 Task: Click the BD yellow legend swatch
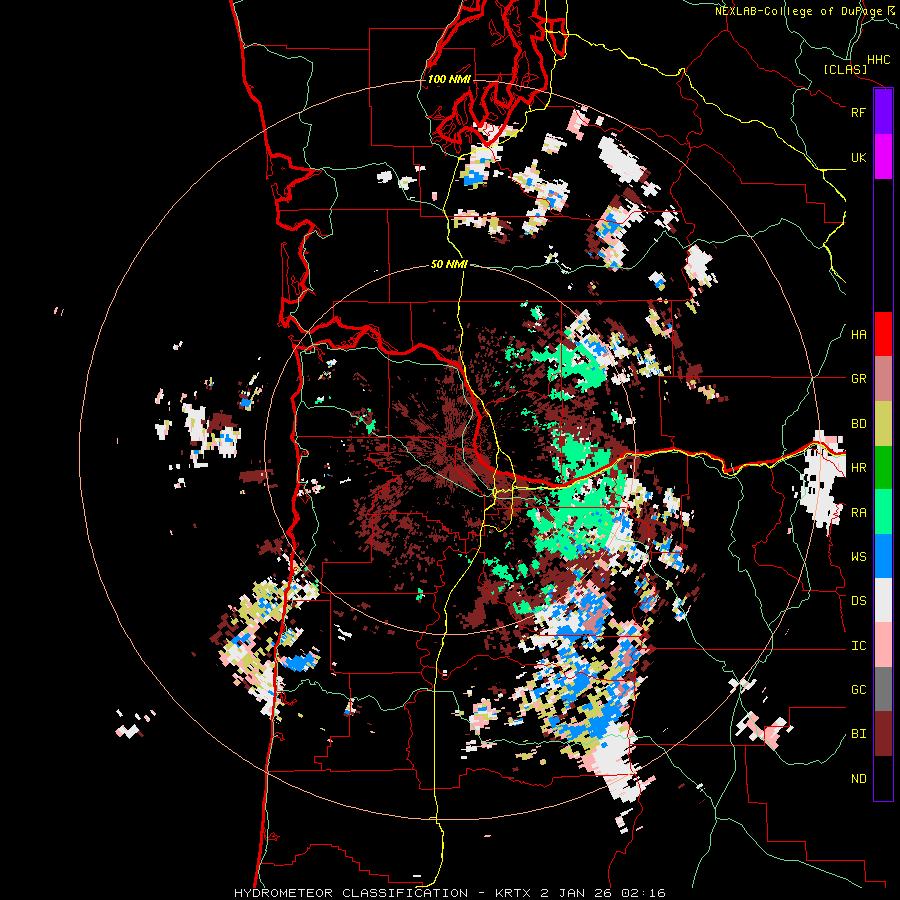point(883,423)
